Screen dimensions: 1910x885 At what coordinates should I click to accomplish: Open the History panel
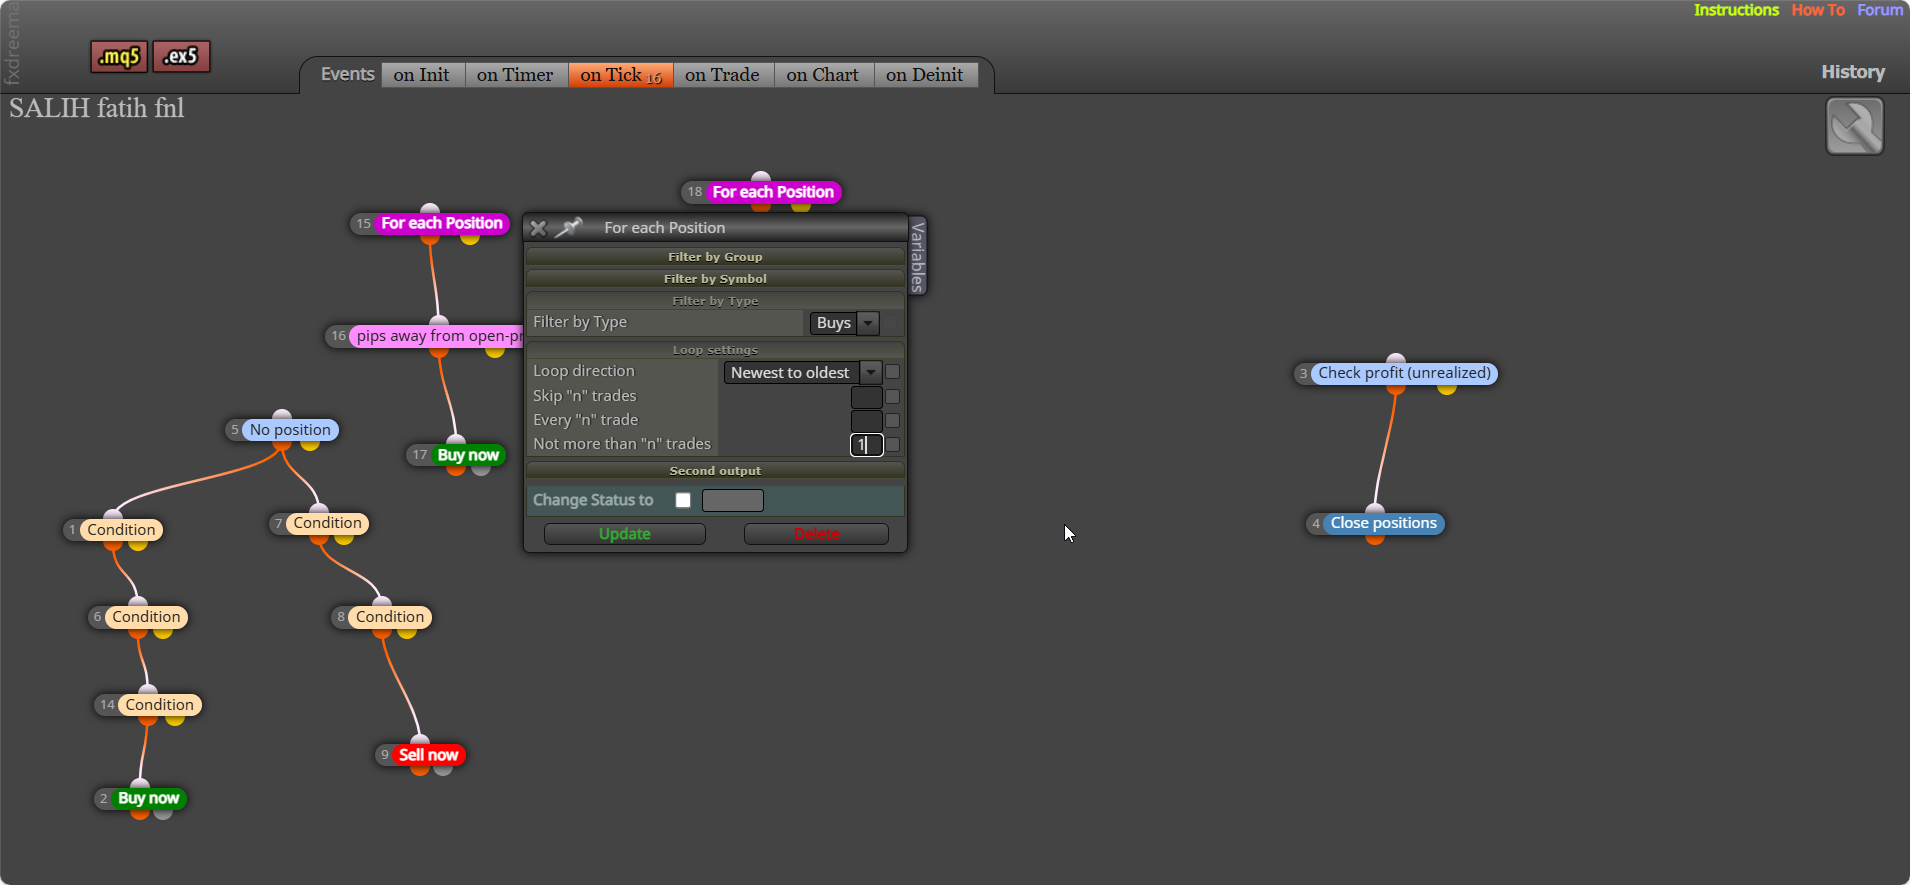point(1853,72)
